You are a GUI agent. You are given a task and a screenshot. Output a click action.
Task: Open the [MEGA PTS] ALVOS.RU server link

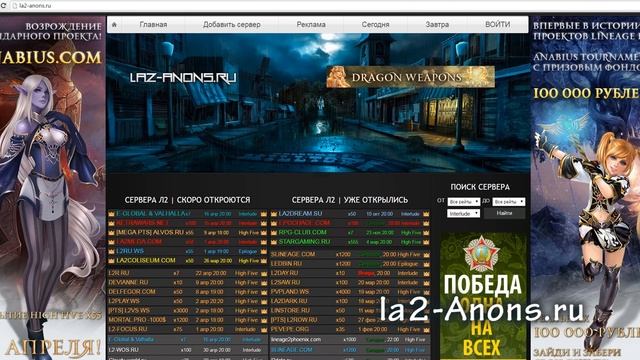pos(150,232)
